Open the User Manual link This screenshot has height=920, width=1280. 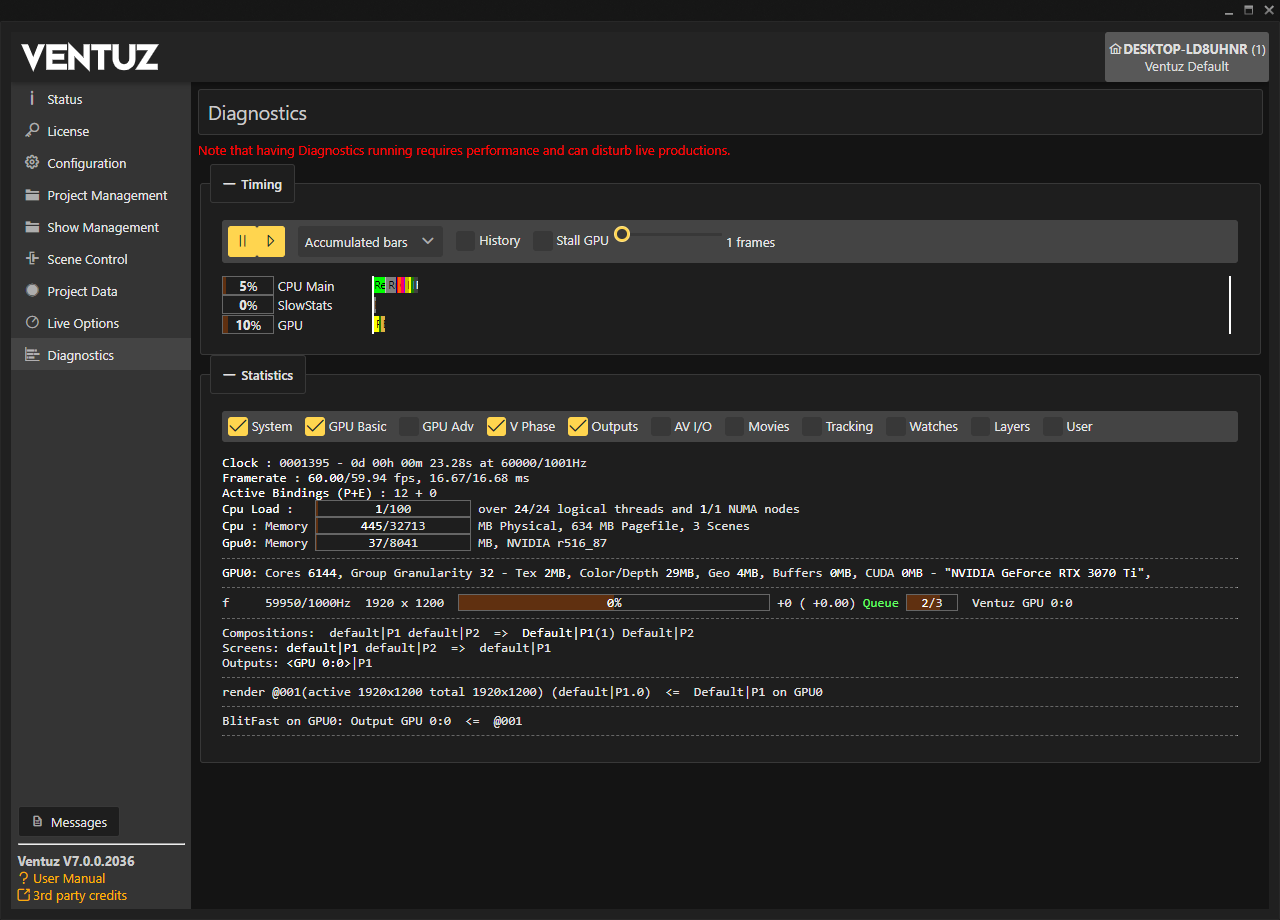coord(69,878)
